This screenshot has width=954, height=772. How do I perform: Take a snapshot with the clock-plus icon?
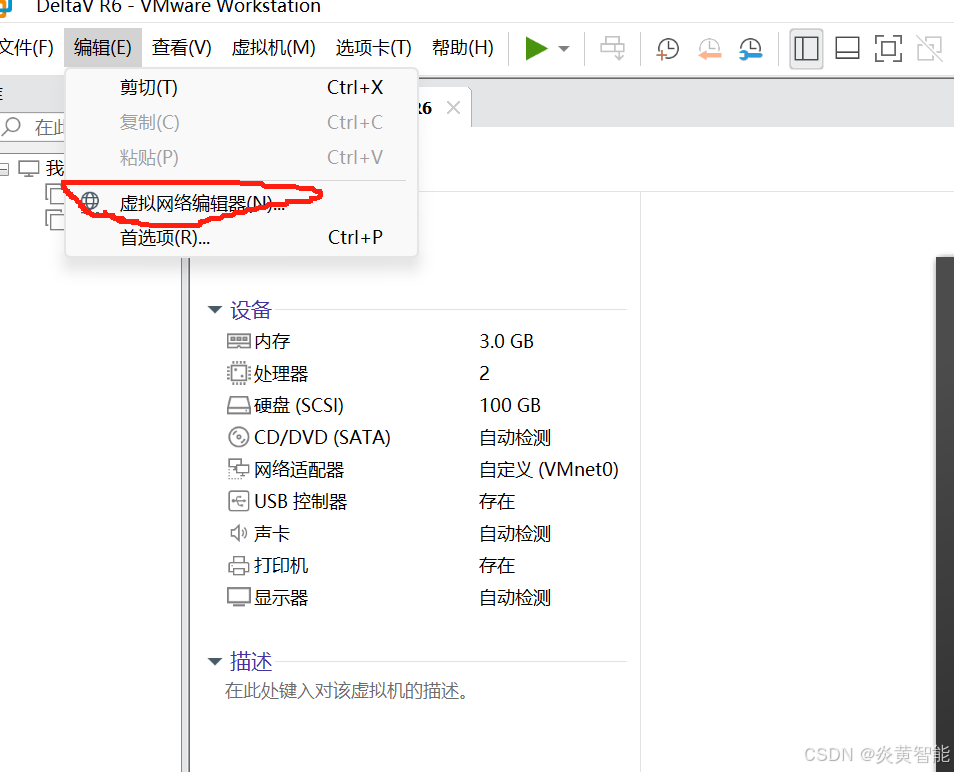click(667, 49)
